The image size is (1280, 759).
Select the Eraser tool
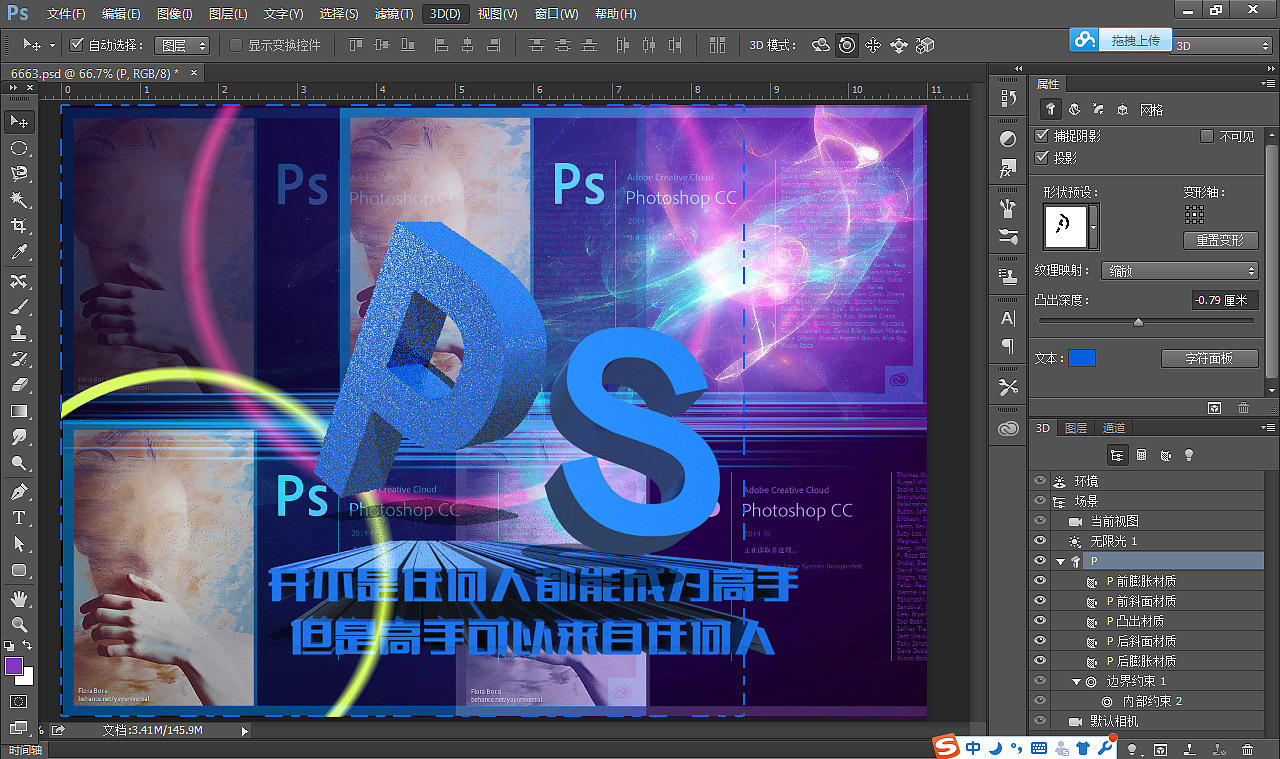pos(19,384)
